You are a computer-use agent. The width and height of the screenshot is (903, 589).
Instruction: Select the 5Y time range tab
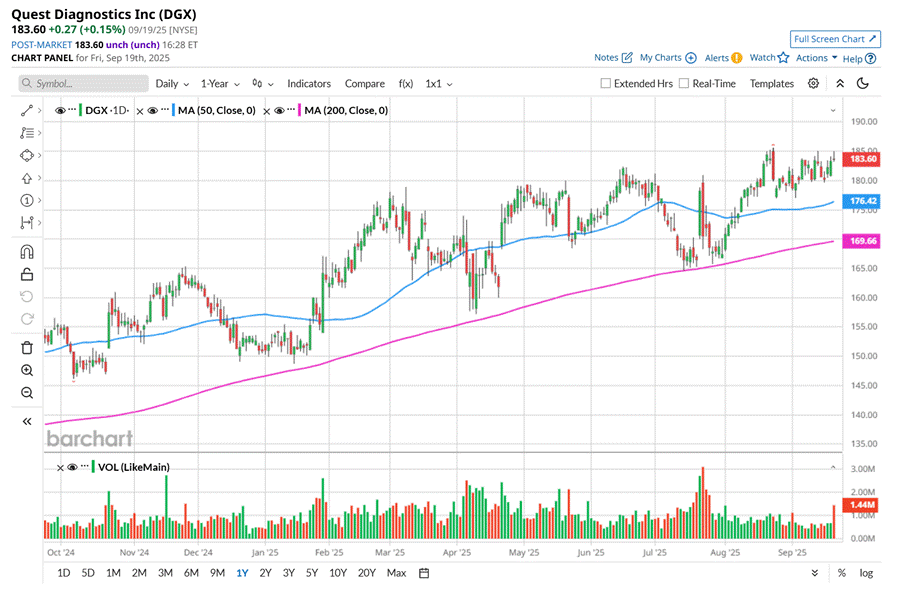coord(312,573)
